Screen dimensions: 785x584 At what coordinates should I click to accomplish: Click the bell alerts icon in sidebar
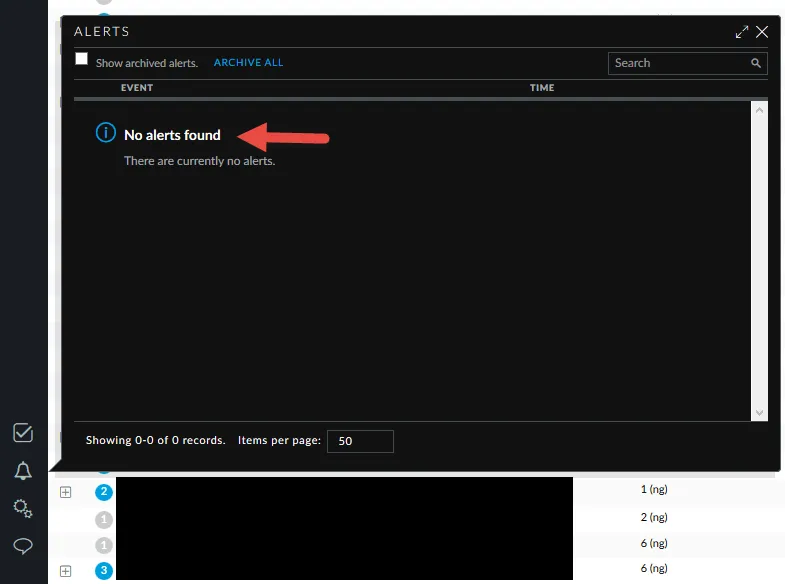pos(23,470)
